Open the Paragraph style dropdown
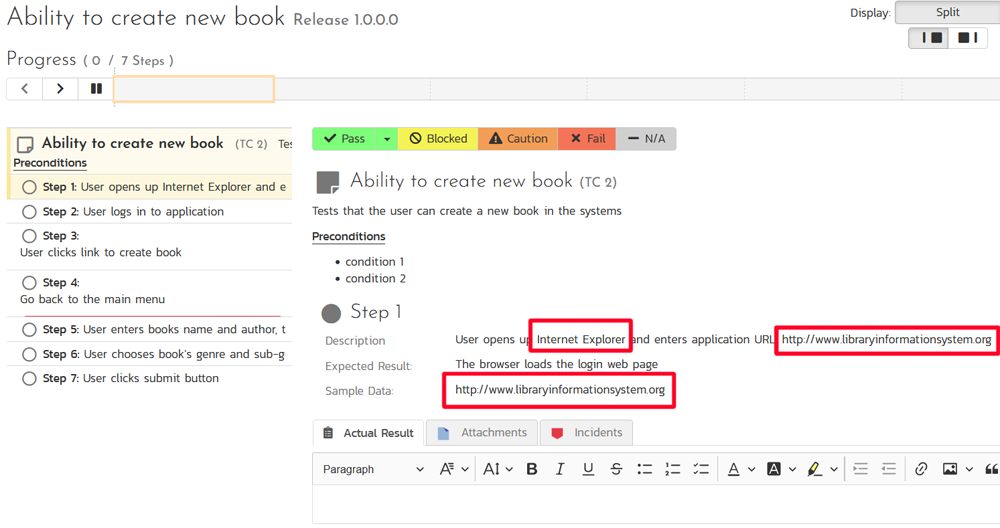Viewport: 1000px width, 528px height. click(373, 469)
